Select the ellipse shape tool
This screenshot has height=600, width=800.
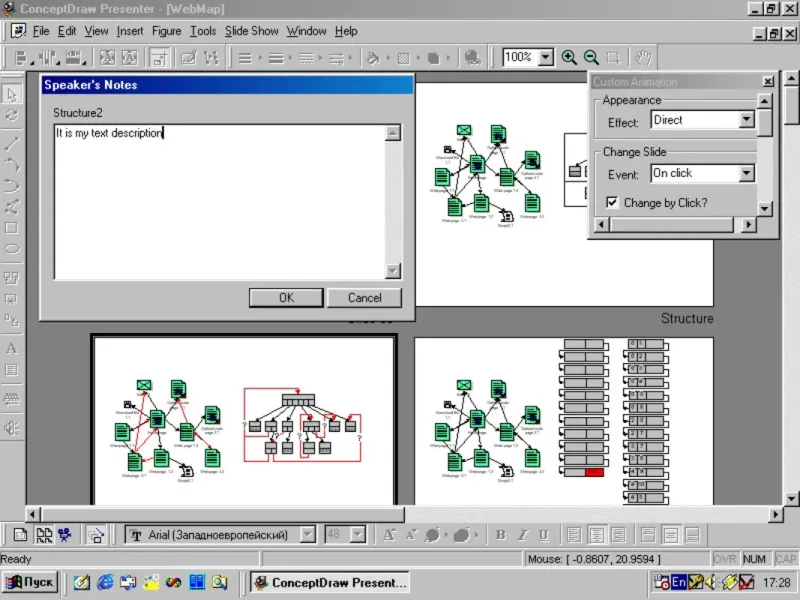pos(12,249)
